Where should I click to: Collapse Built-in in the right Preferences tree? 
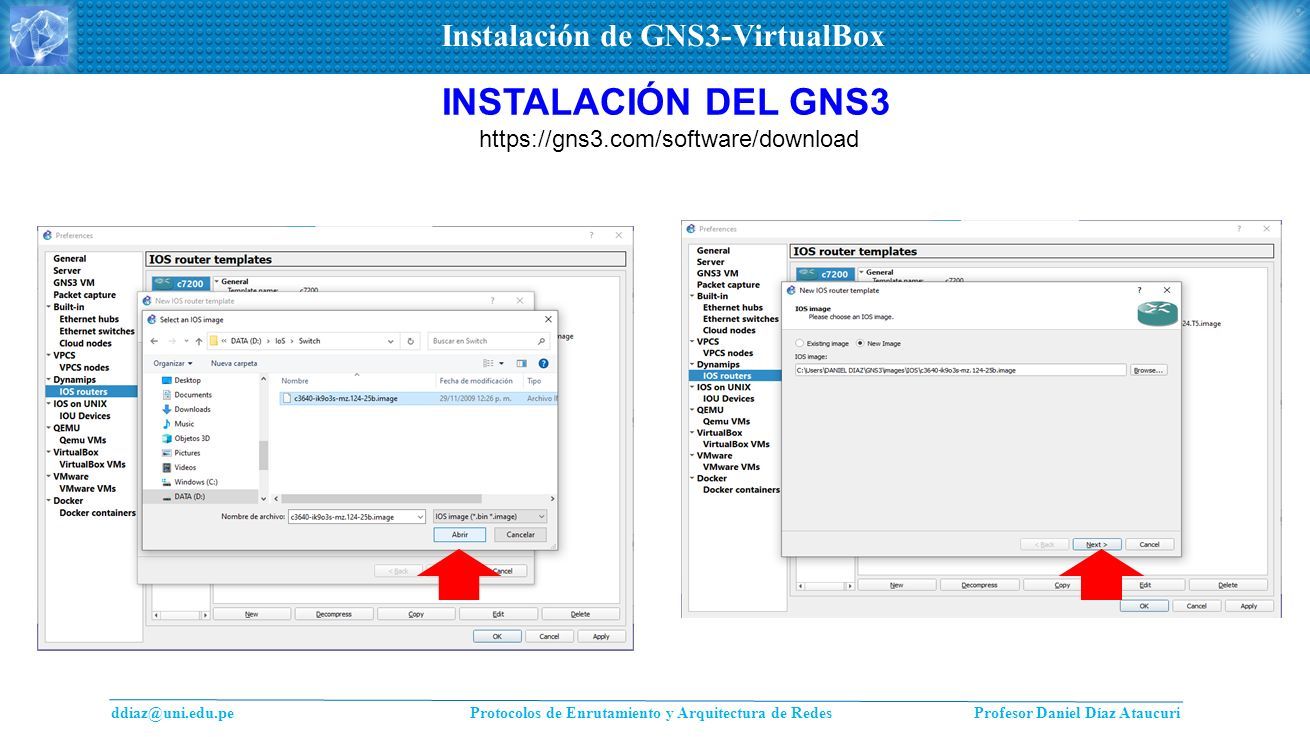pos(692,296)
